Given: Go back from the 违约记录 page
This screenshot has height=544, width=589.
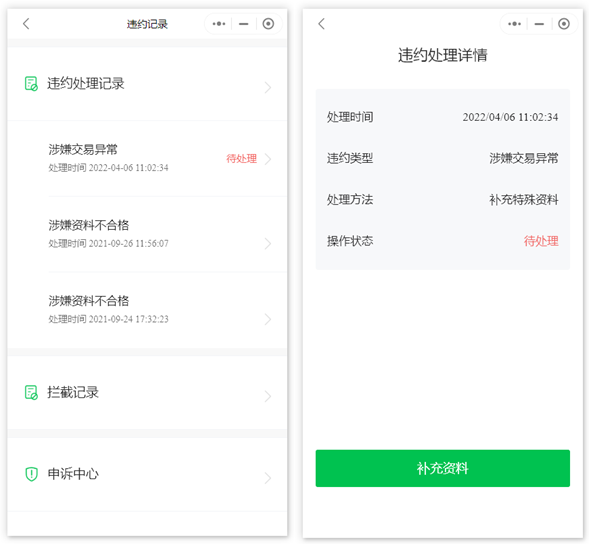Looking at the screenshot, I should [26, 24].
